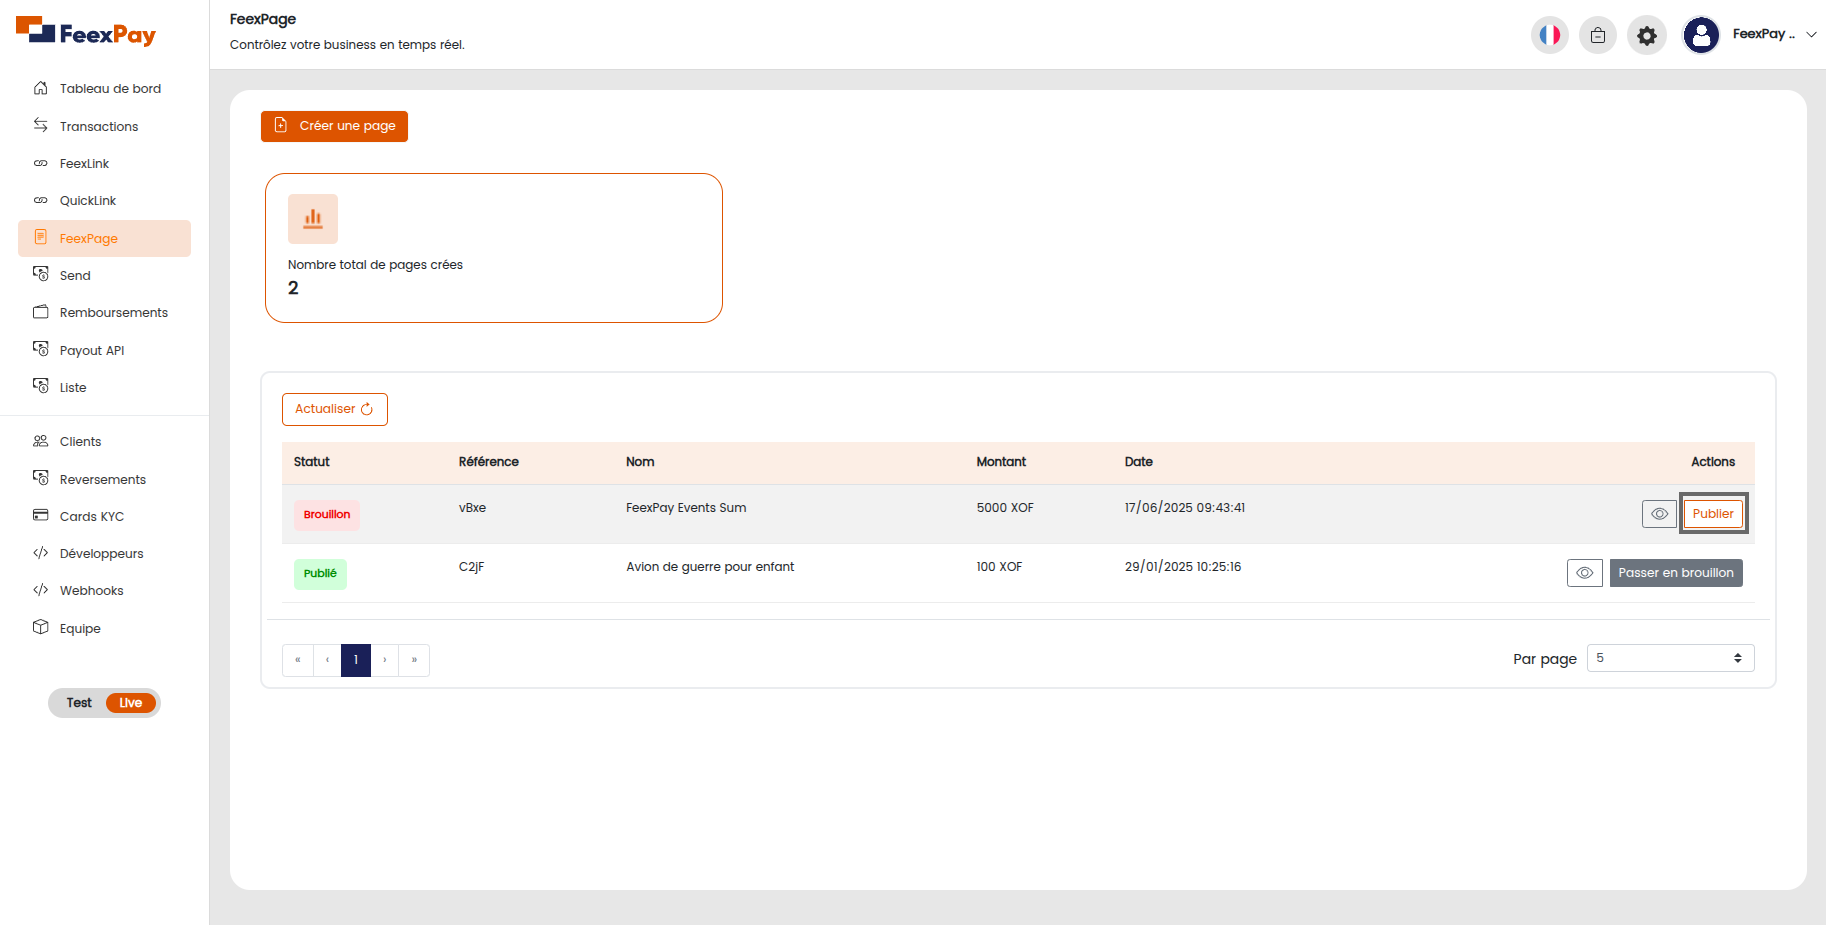Screen dimensions: 1826x925
Task: Click the Clients people icon
Action: pos(41,441)
